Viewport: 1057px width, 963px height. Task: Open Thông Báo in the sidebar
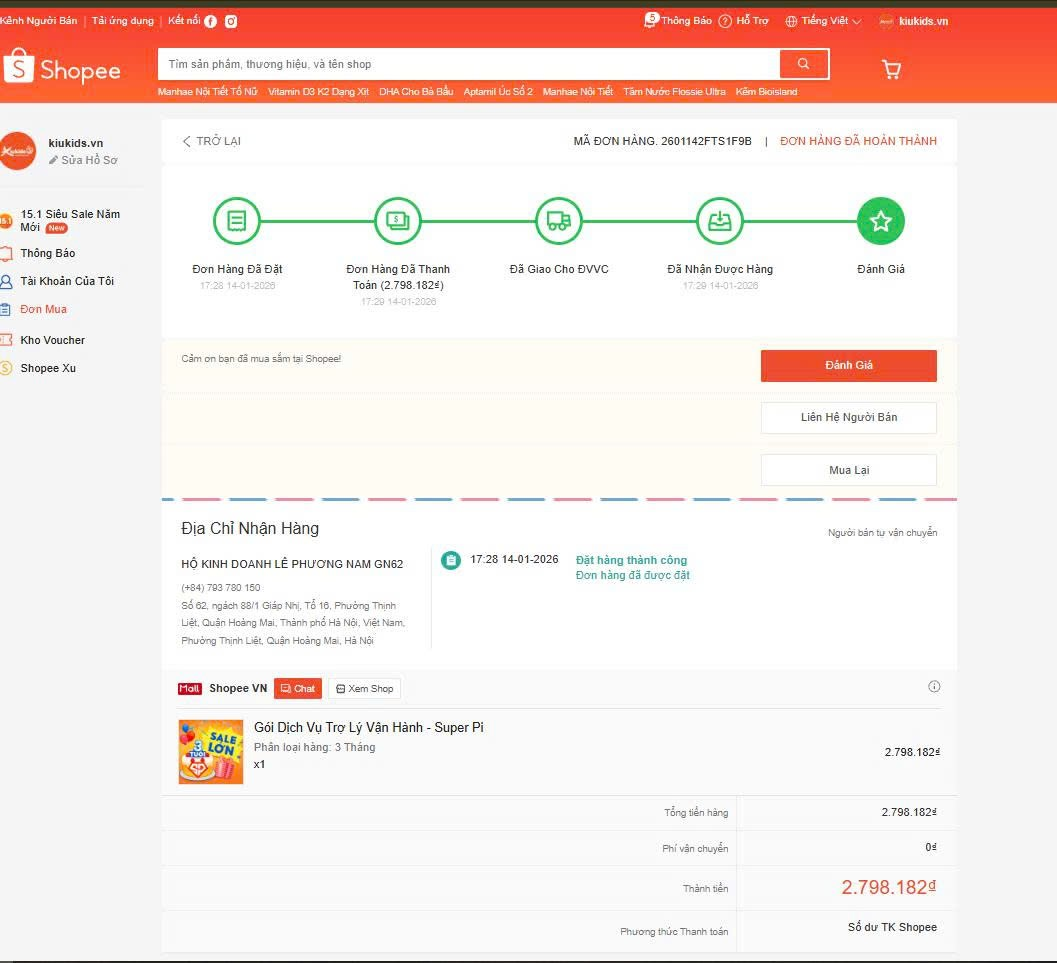tap(47, 253)
